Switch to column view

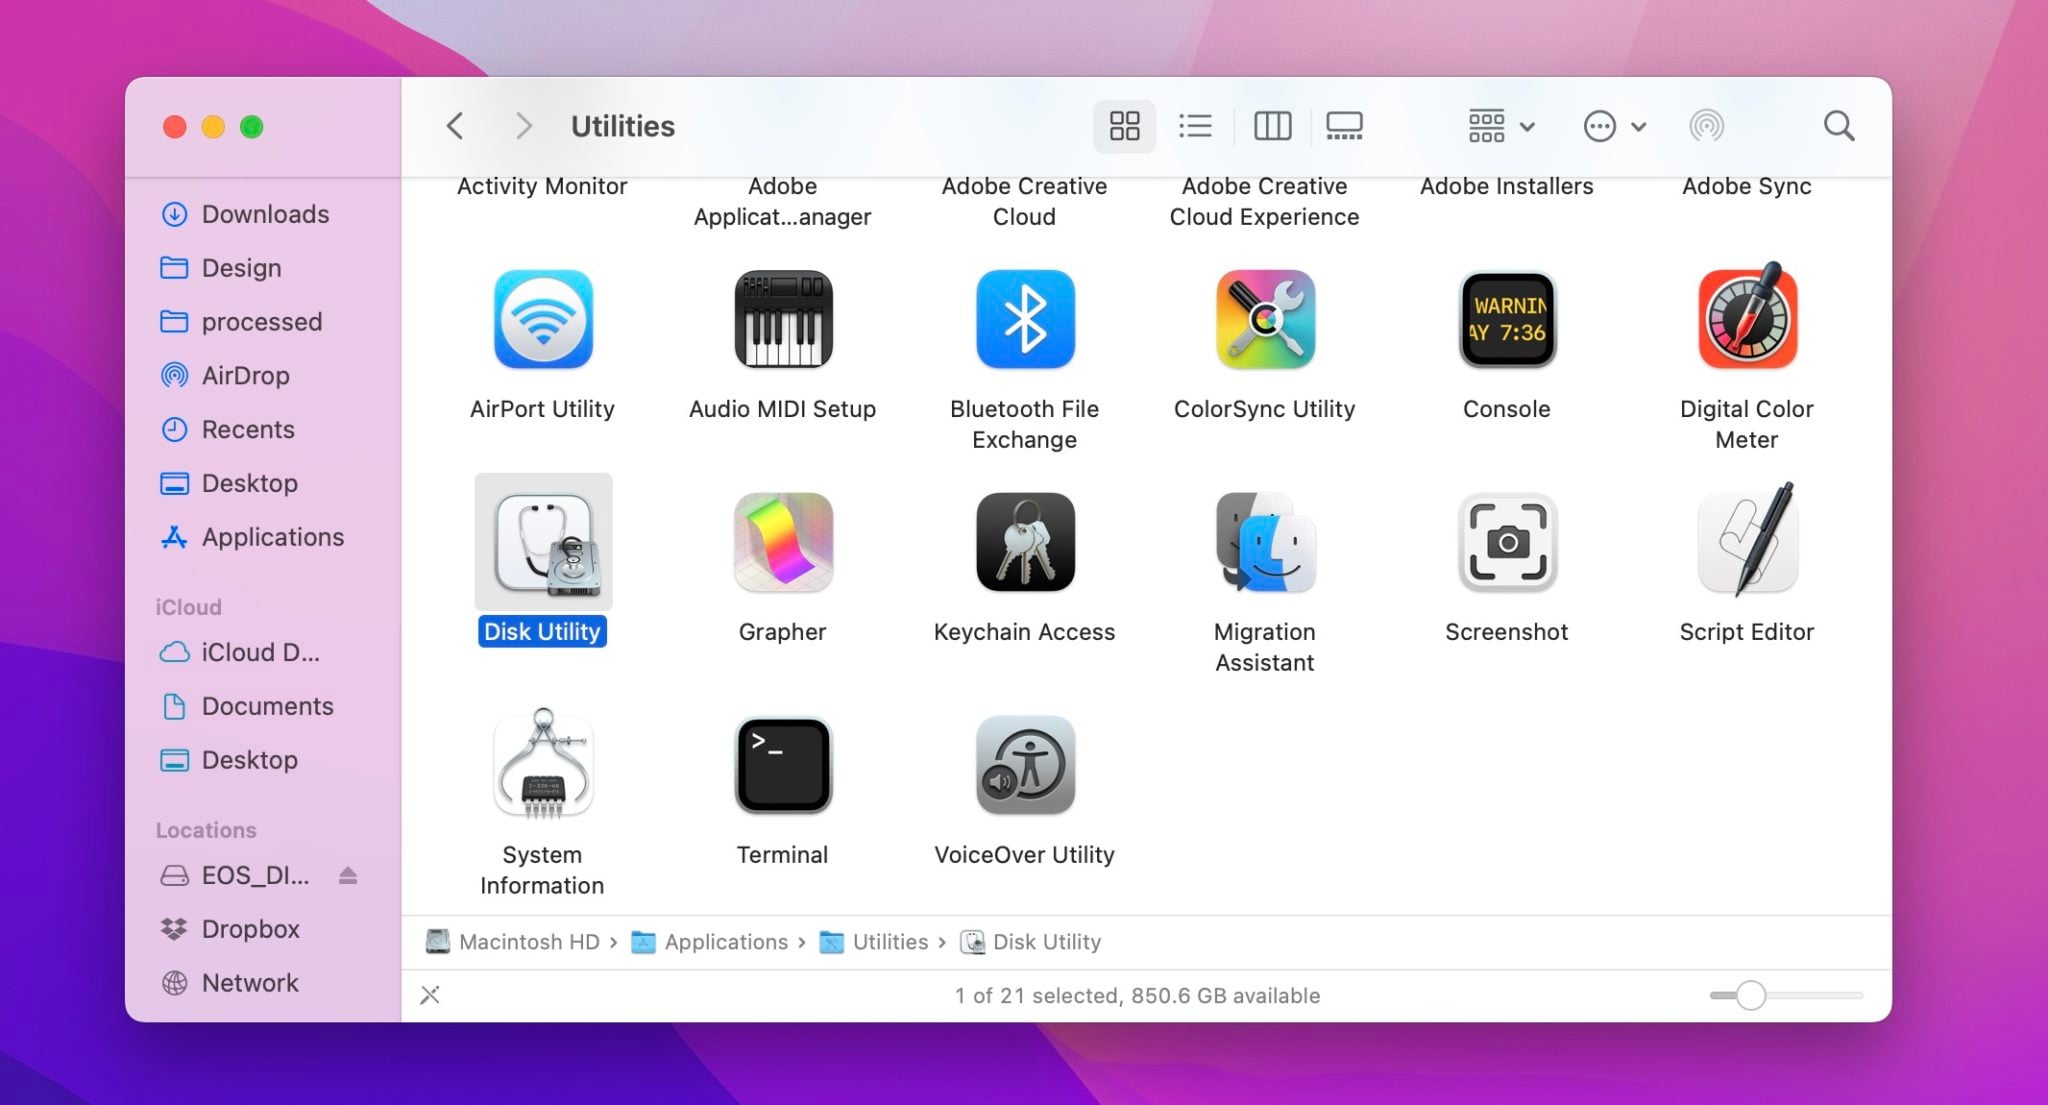[1272, 126]
